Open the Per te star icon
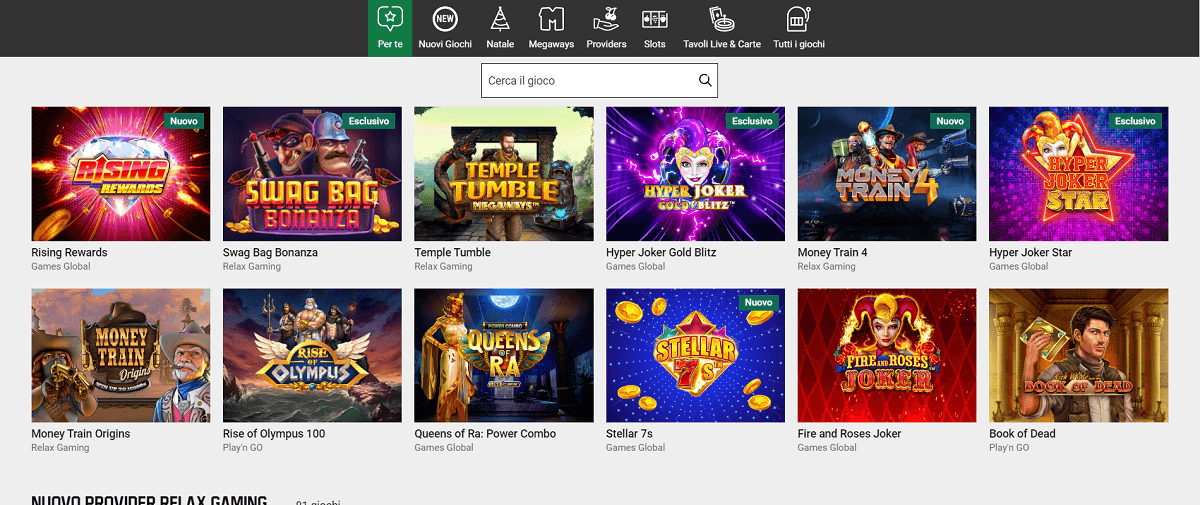 pos(390,18)
